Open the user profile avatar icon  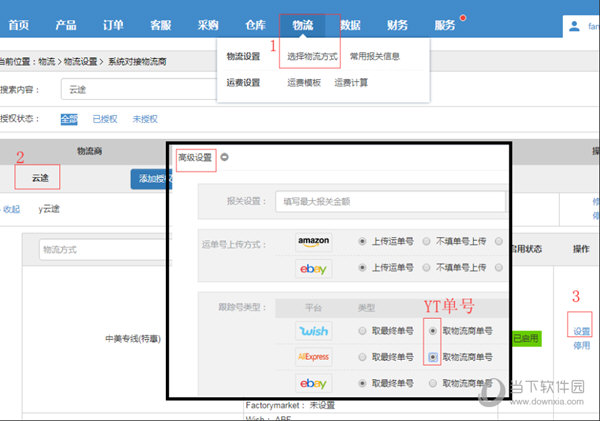click(x=577, y=27)
